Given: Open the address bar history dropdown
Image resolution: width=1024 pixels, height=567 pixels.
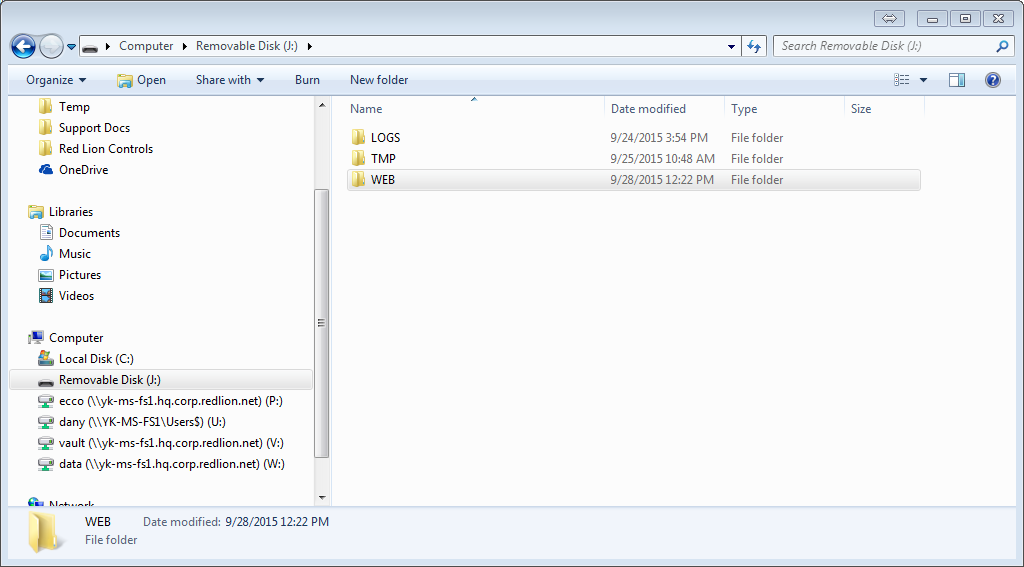Looking at the screenshot, I should coord(731,46).
